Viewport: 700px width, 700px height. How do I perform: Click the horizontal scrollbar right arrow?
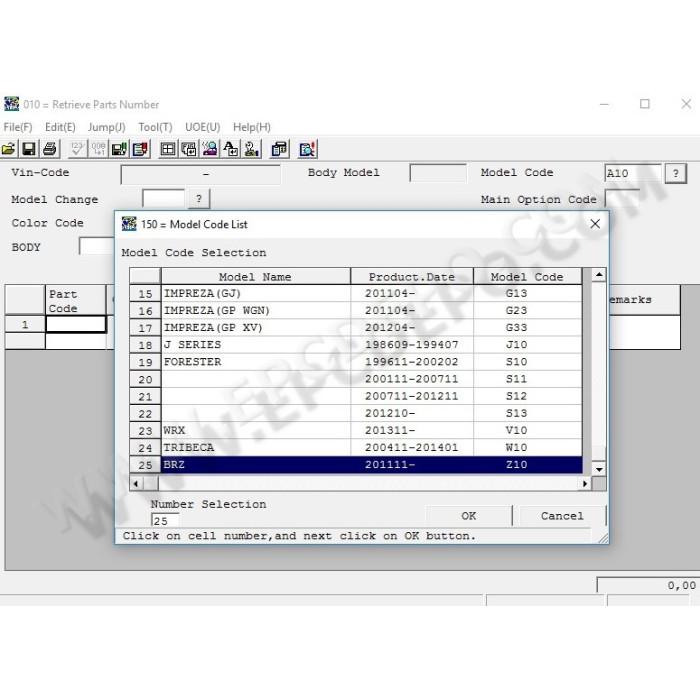point(585,483)
